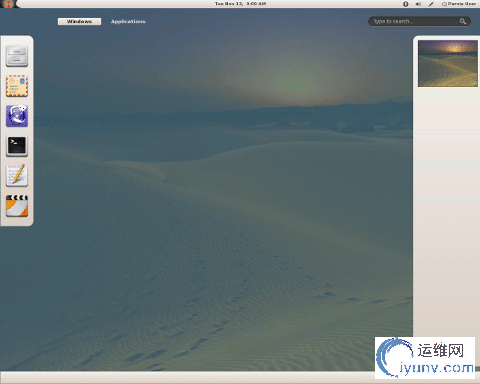
Task: Switch to the Applications tab
Action: (128, 21)
